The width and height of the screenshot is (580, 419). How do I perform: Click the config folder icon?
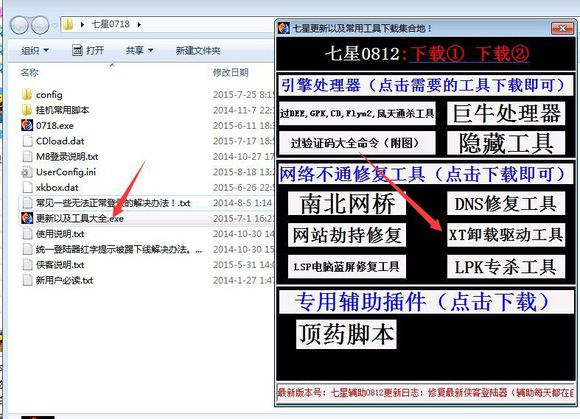coord(27,95)
